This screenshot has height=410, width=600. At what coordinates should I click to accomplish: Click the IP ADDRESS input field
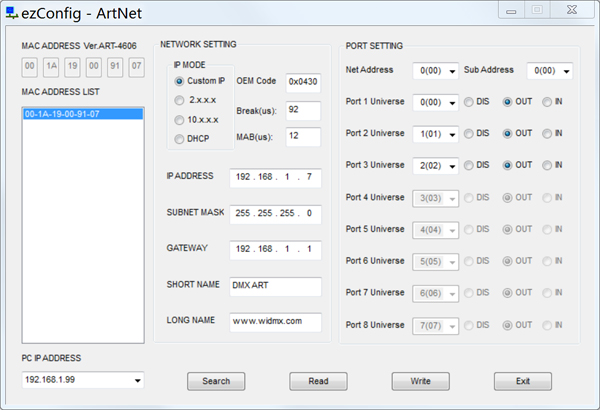[276, 178]
